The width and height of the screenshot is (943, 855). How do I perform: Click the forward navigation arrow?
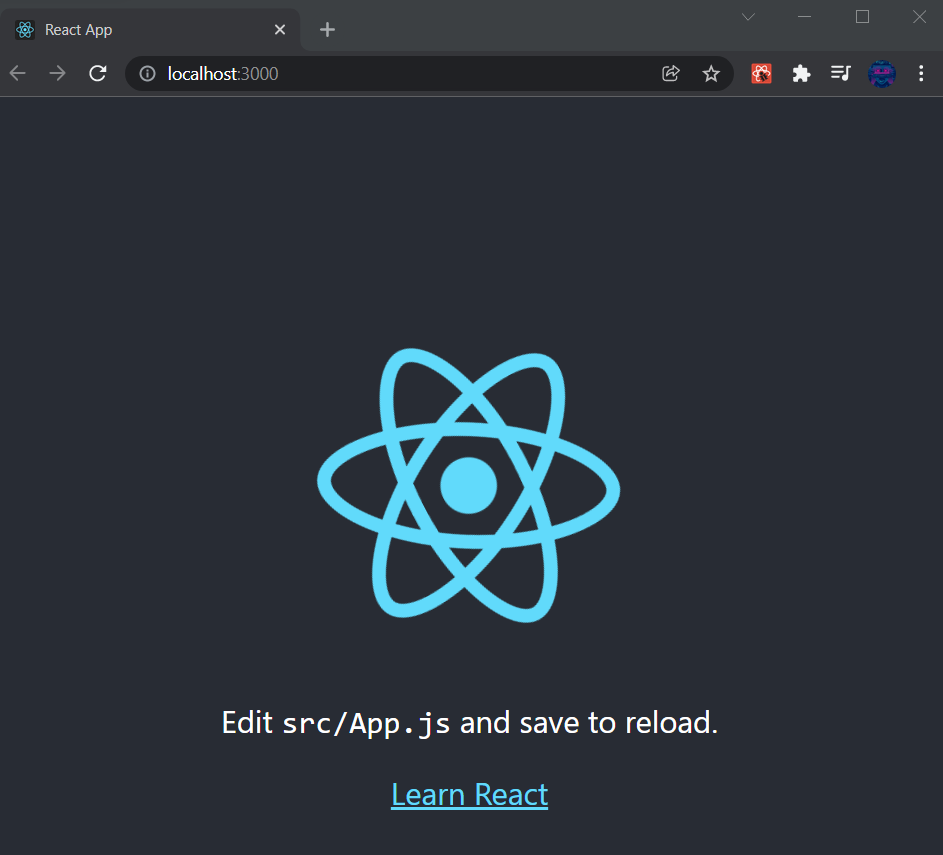pos(57,73)
